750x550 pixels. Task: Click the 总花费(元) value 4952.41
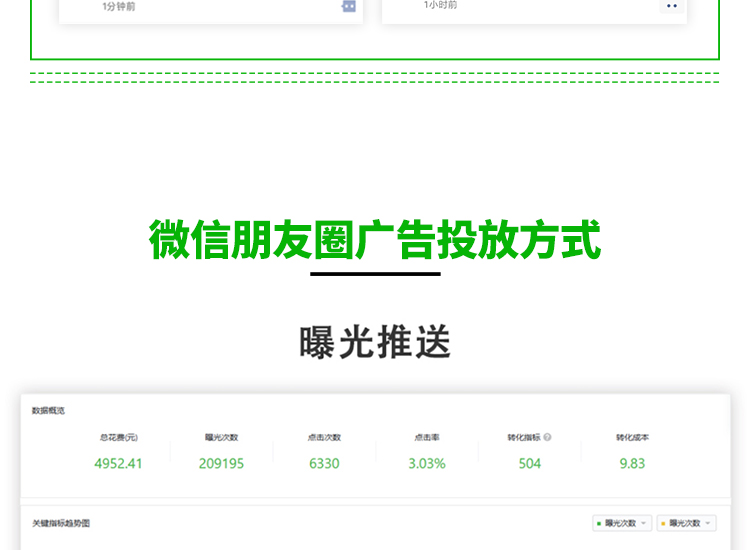click(118, 463)
